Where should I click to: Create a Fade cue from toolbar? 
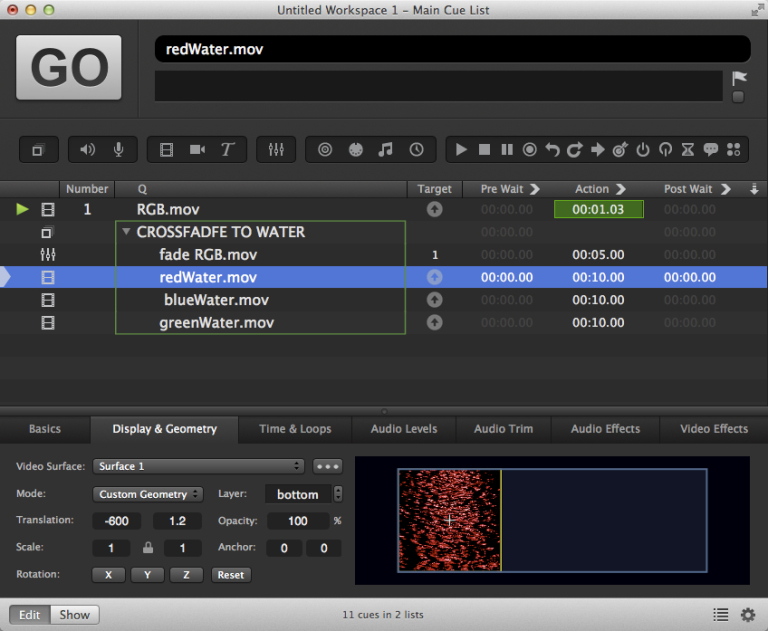click(x=276, y=150)
